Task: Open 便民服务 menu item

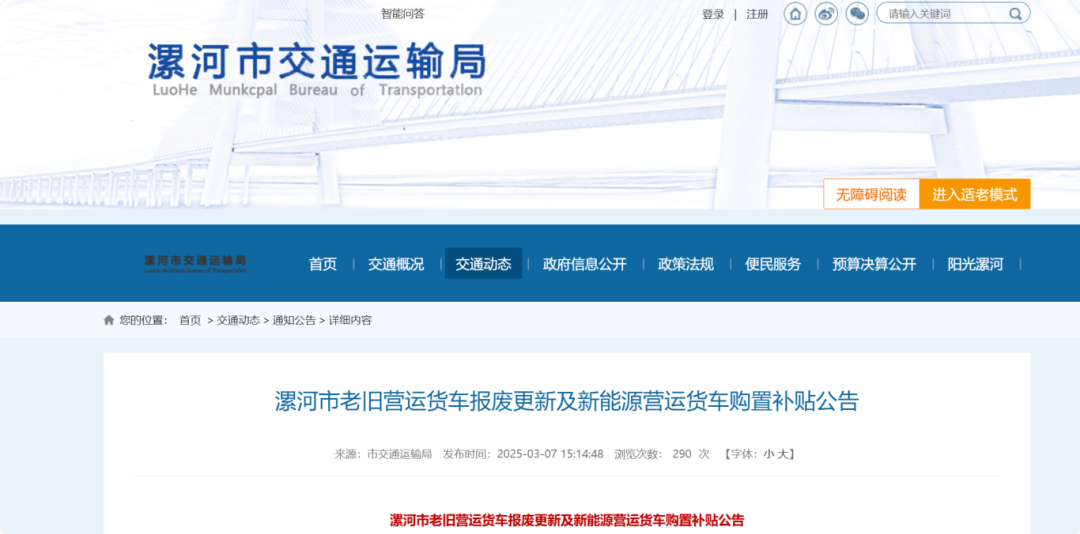Action: (773, 264)
